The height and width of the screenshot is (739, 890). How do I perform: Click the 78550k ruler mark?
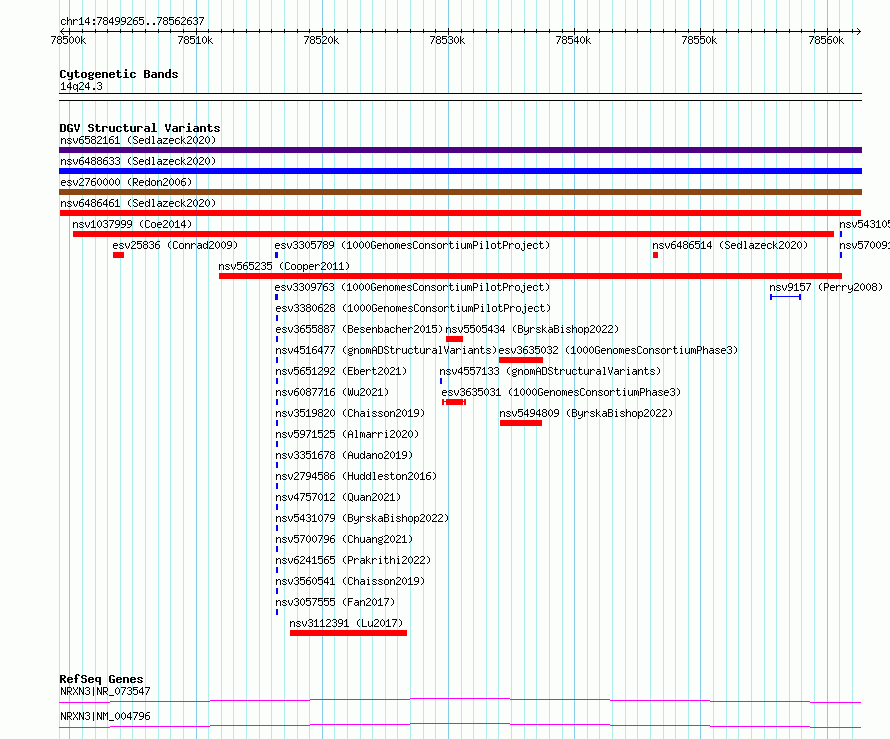[x=699, y=40]
